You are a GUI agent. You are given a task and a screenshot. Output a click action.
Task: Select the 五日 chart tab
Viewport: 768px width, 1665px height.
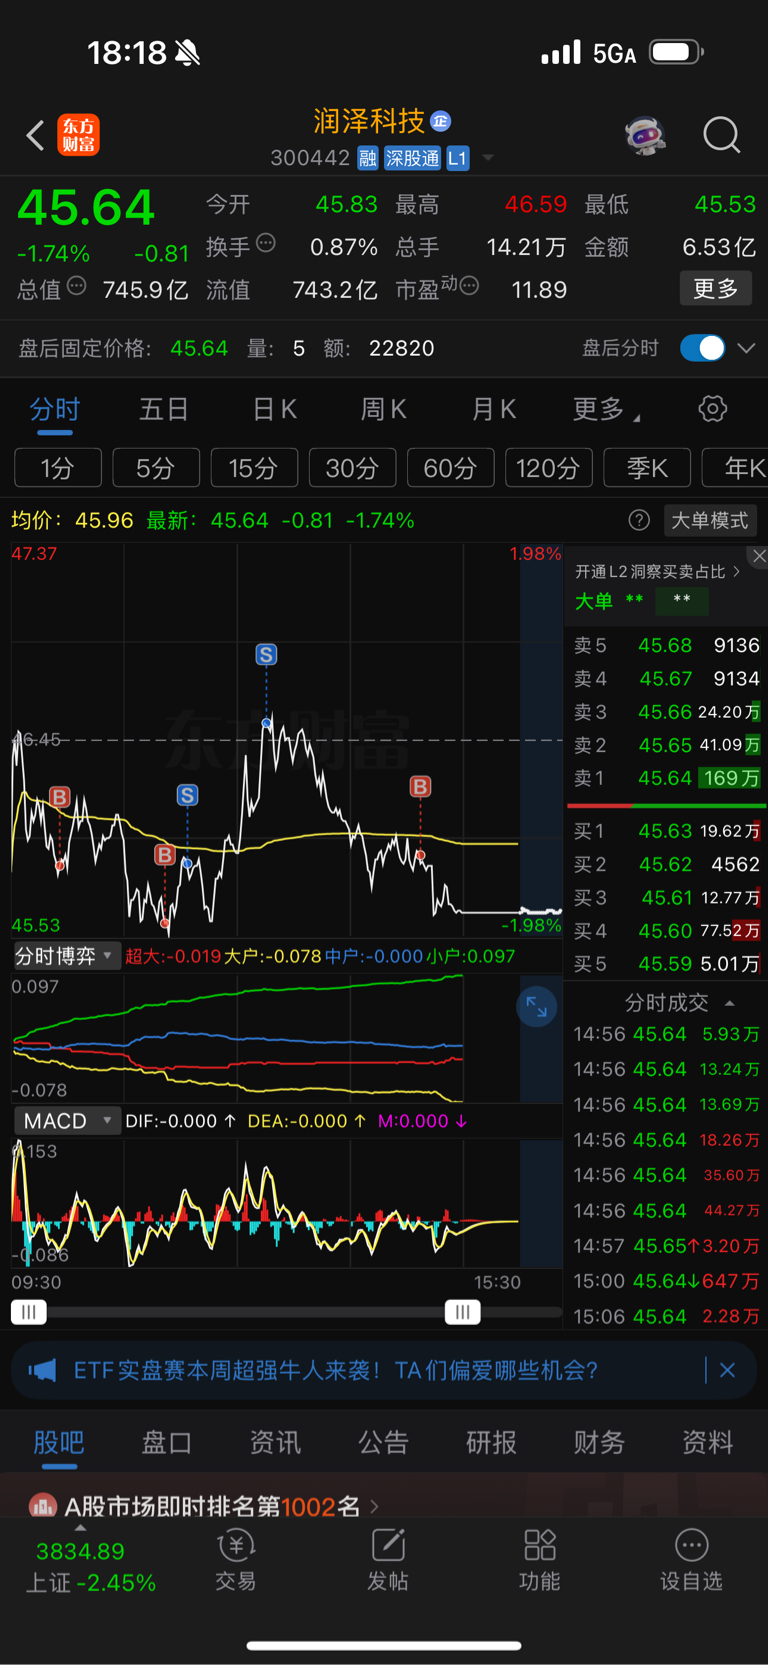click(x=164, y=409)
